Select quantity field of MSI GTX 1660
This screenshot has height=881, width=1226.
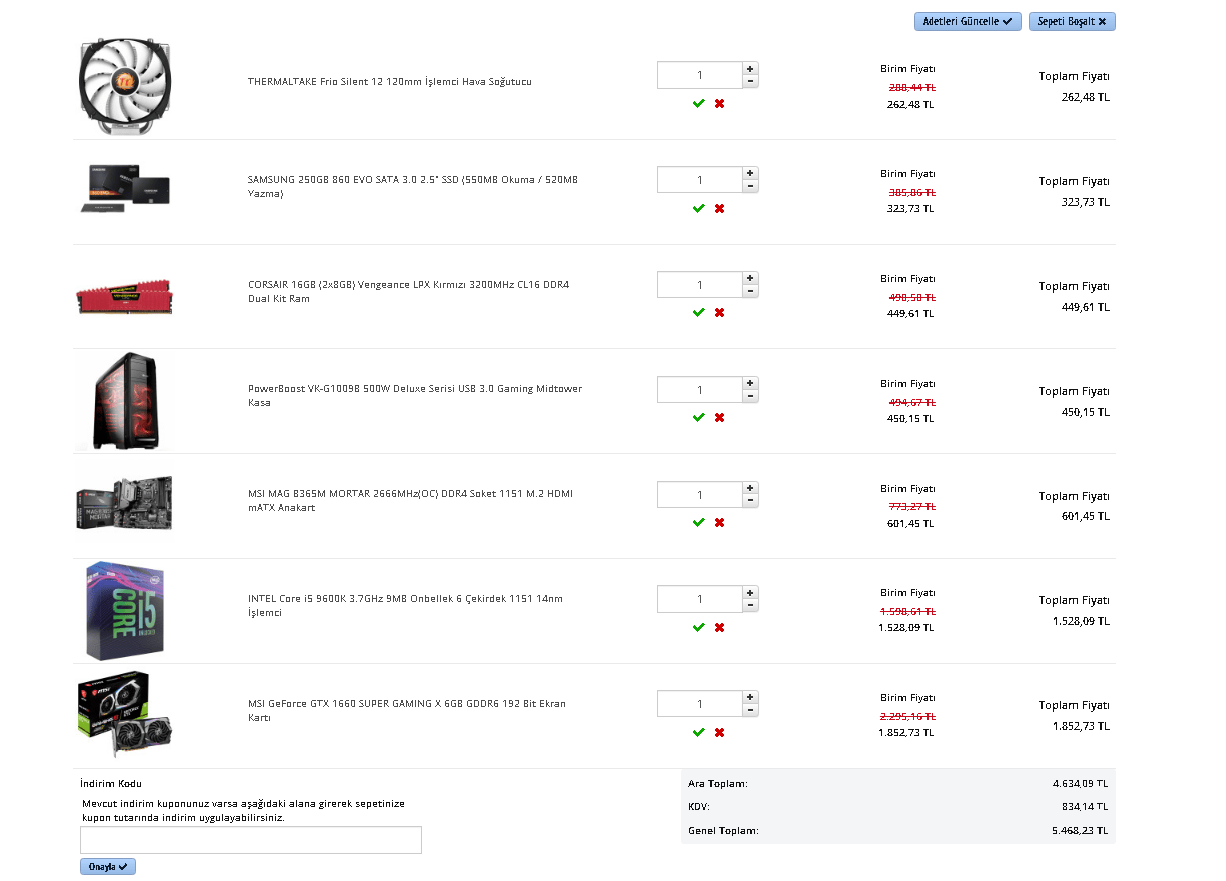tap(700, 704)
